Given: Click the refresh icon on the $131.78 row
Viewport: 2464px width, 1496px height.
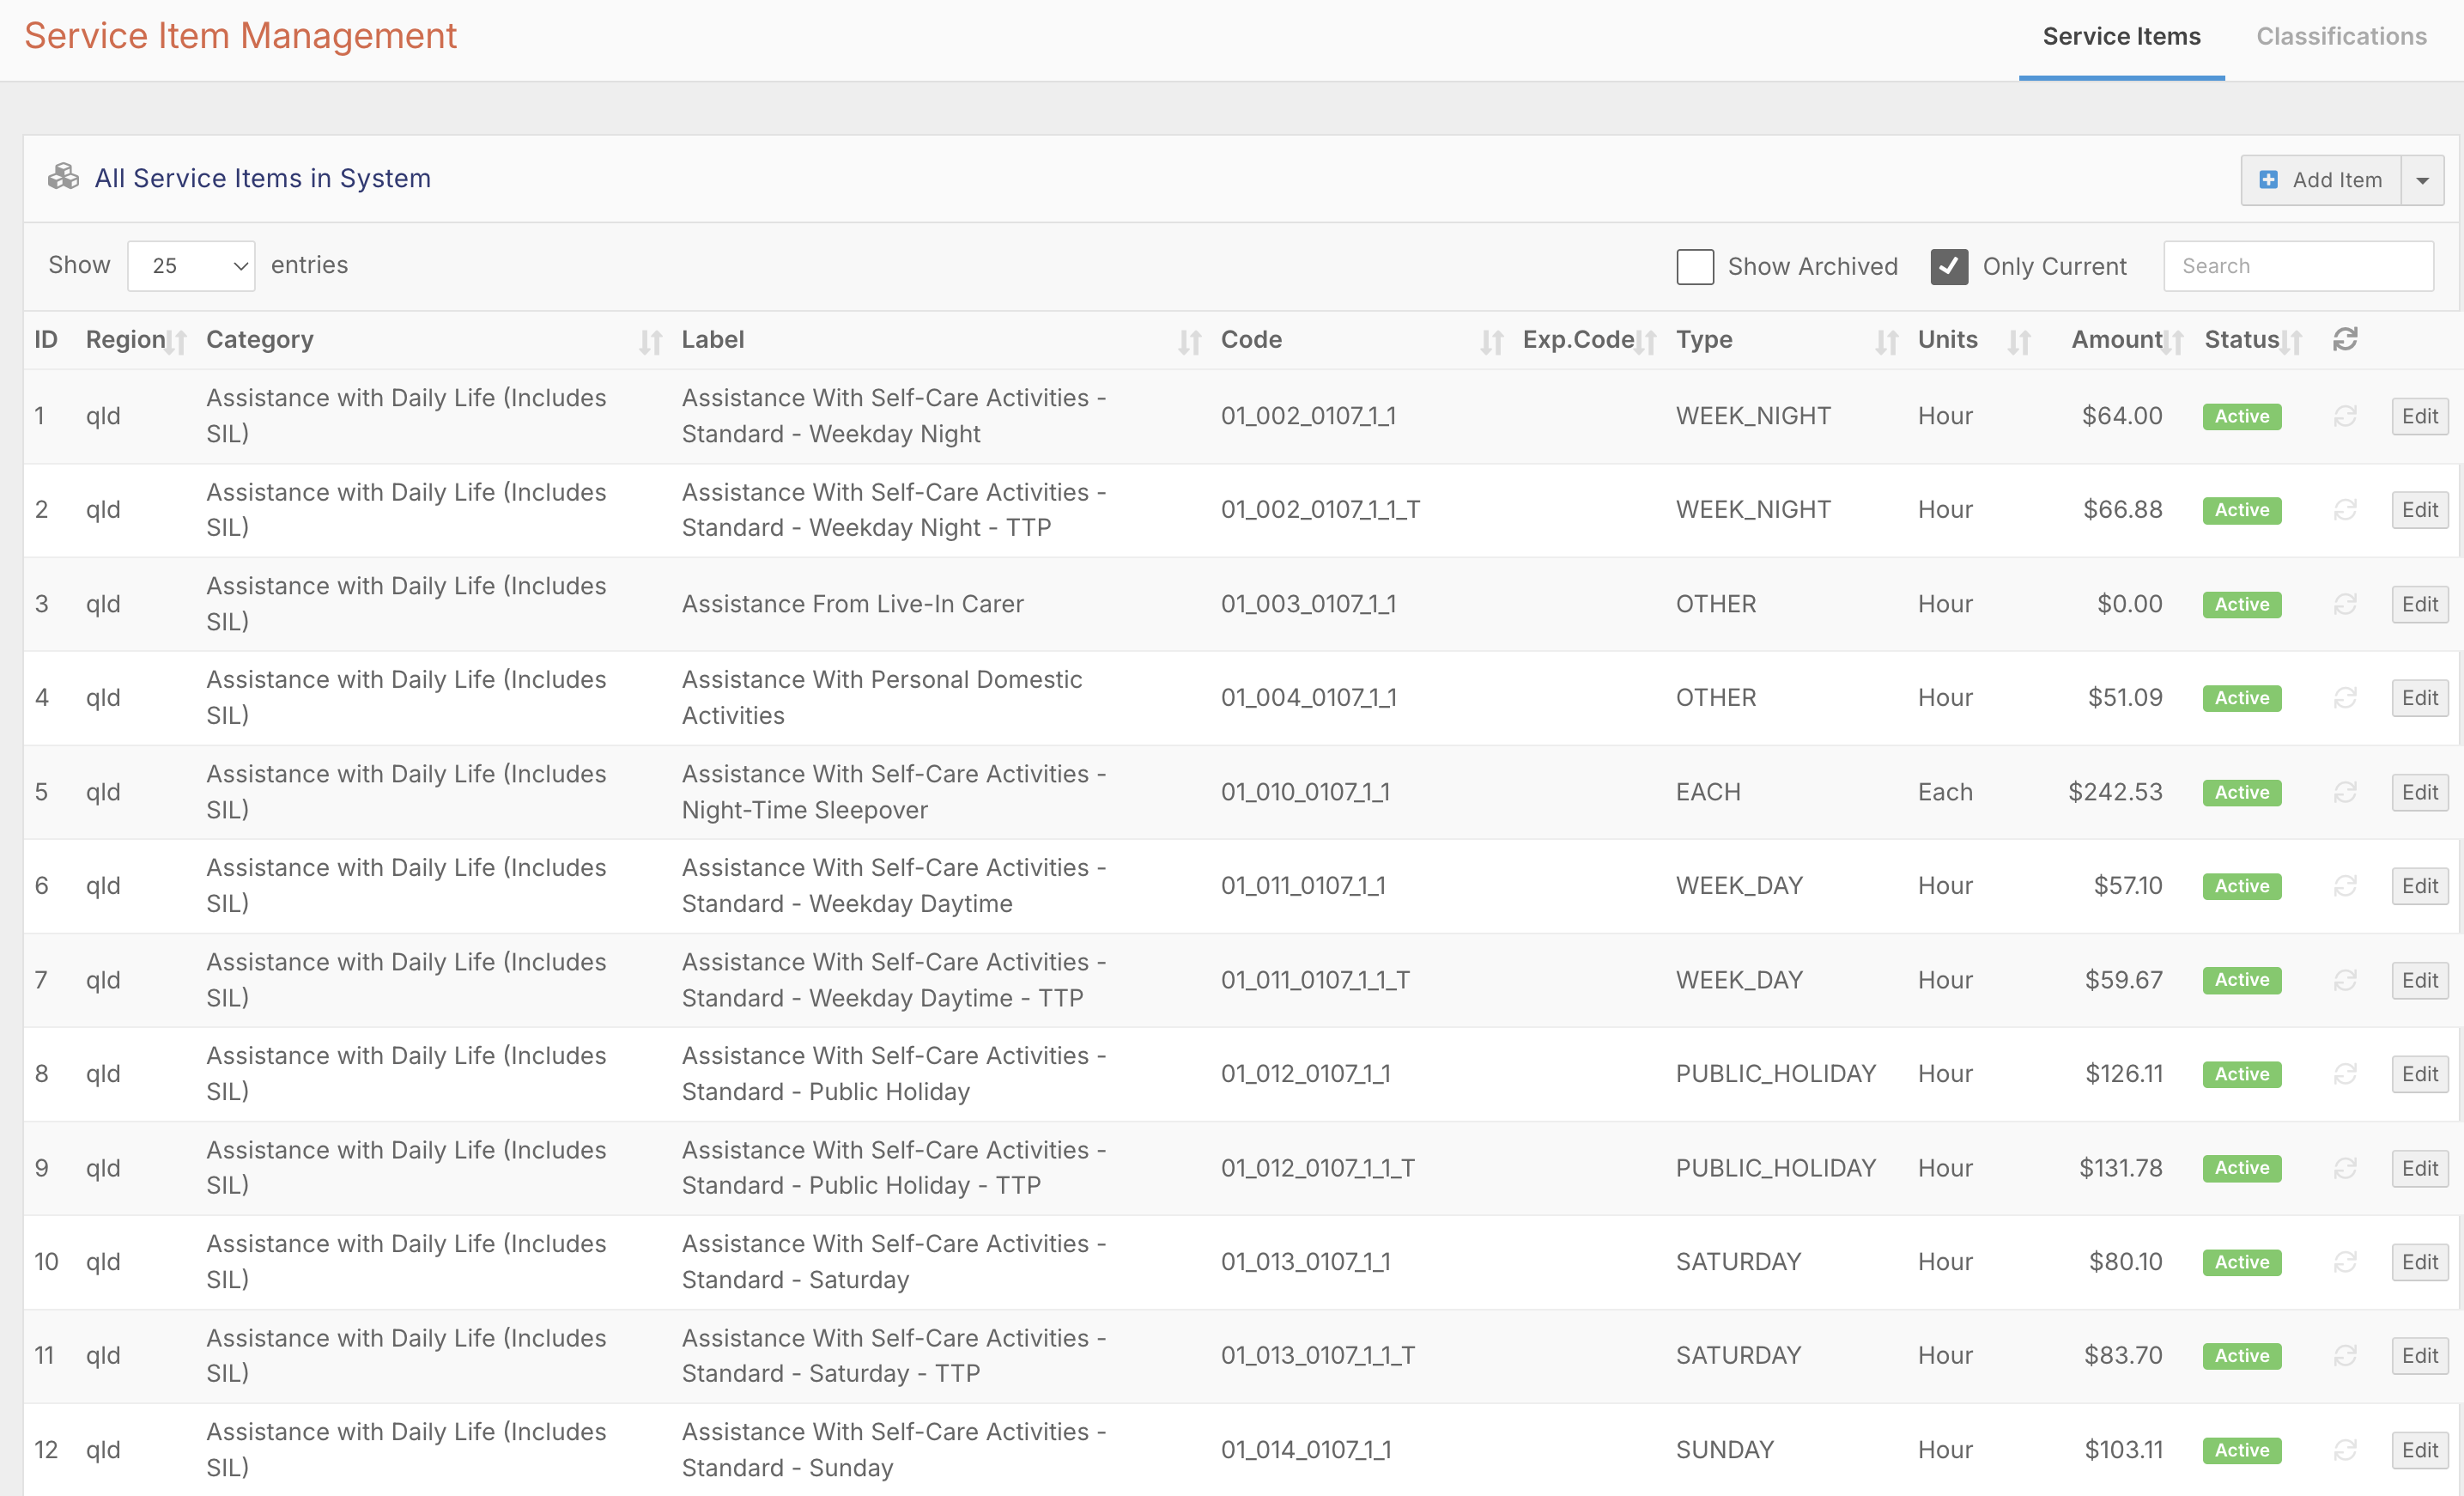Looking at the screenshot, I should click(x=2345, y=1168).
